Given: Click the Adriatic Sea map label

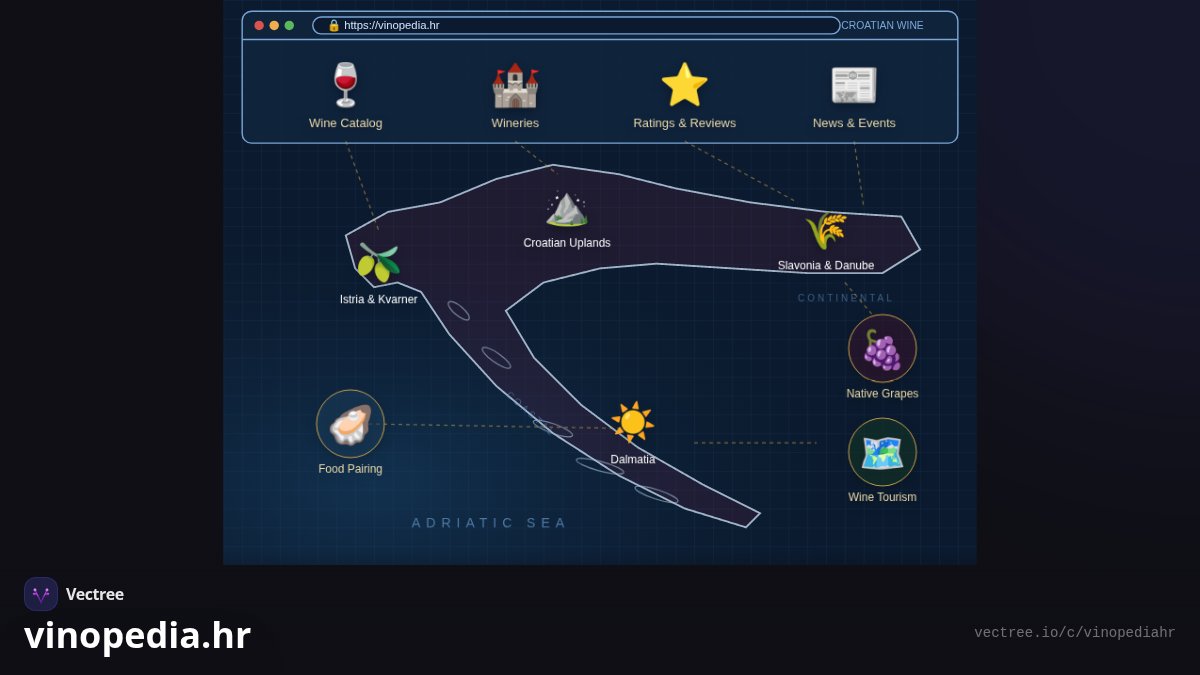Looking at the screenshot, I should tap(490, 523).
